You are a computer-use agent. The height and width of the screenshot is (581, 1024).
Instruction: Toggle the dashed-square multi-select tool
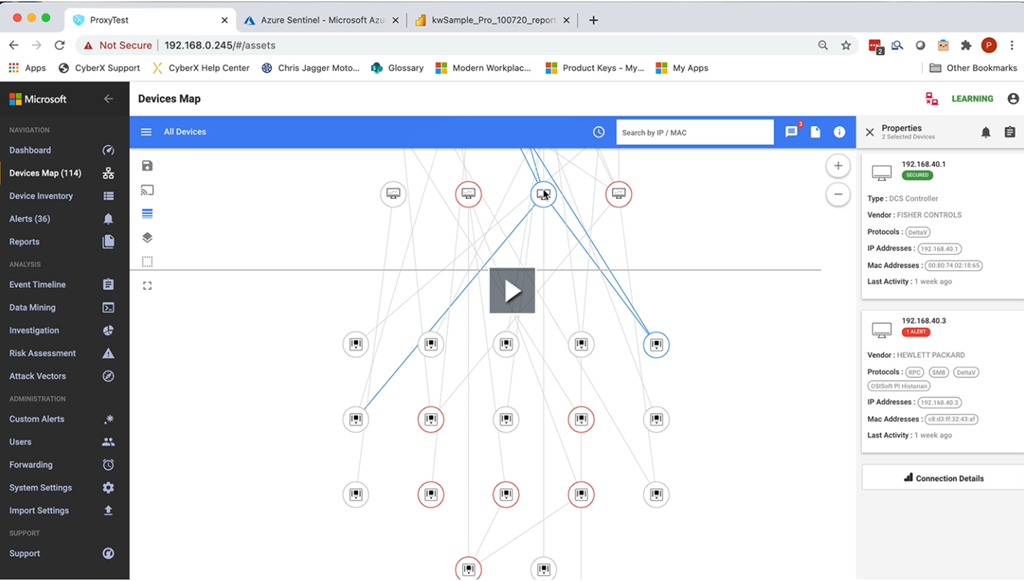pyautogui.click(x=147, y=262)
